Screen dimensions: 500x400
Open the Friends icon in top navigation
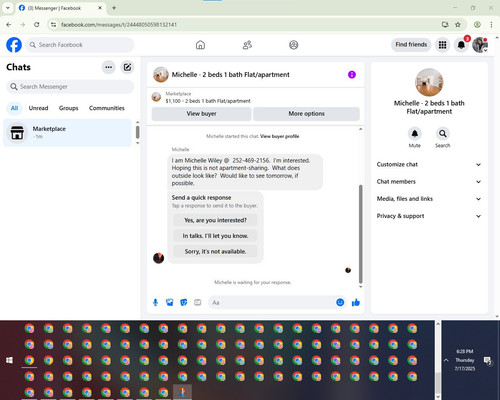[247, 45]
